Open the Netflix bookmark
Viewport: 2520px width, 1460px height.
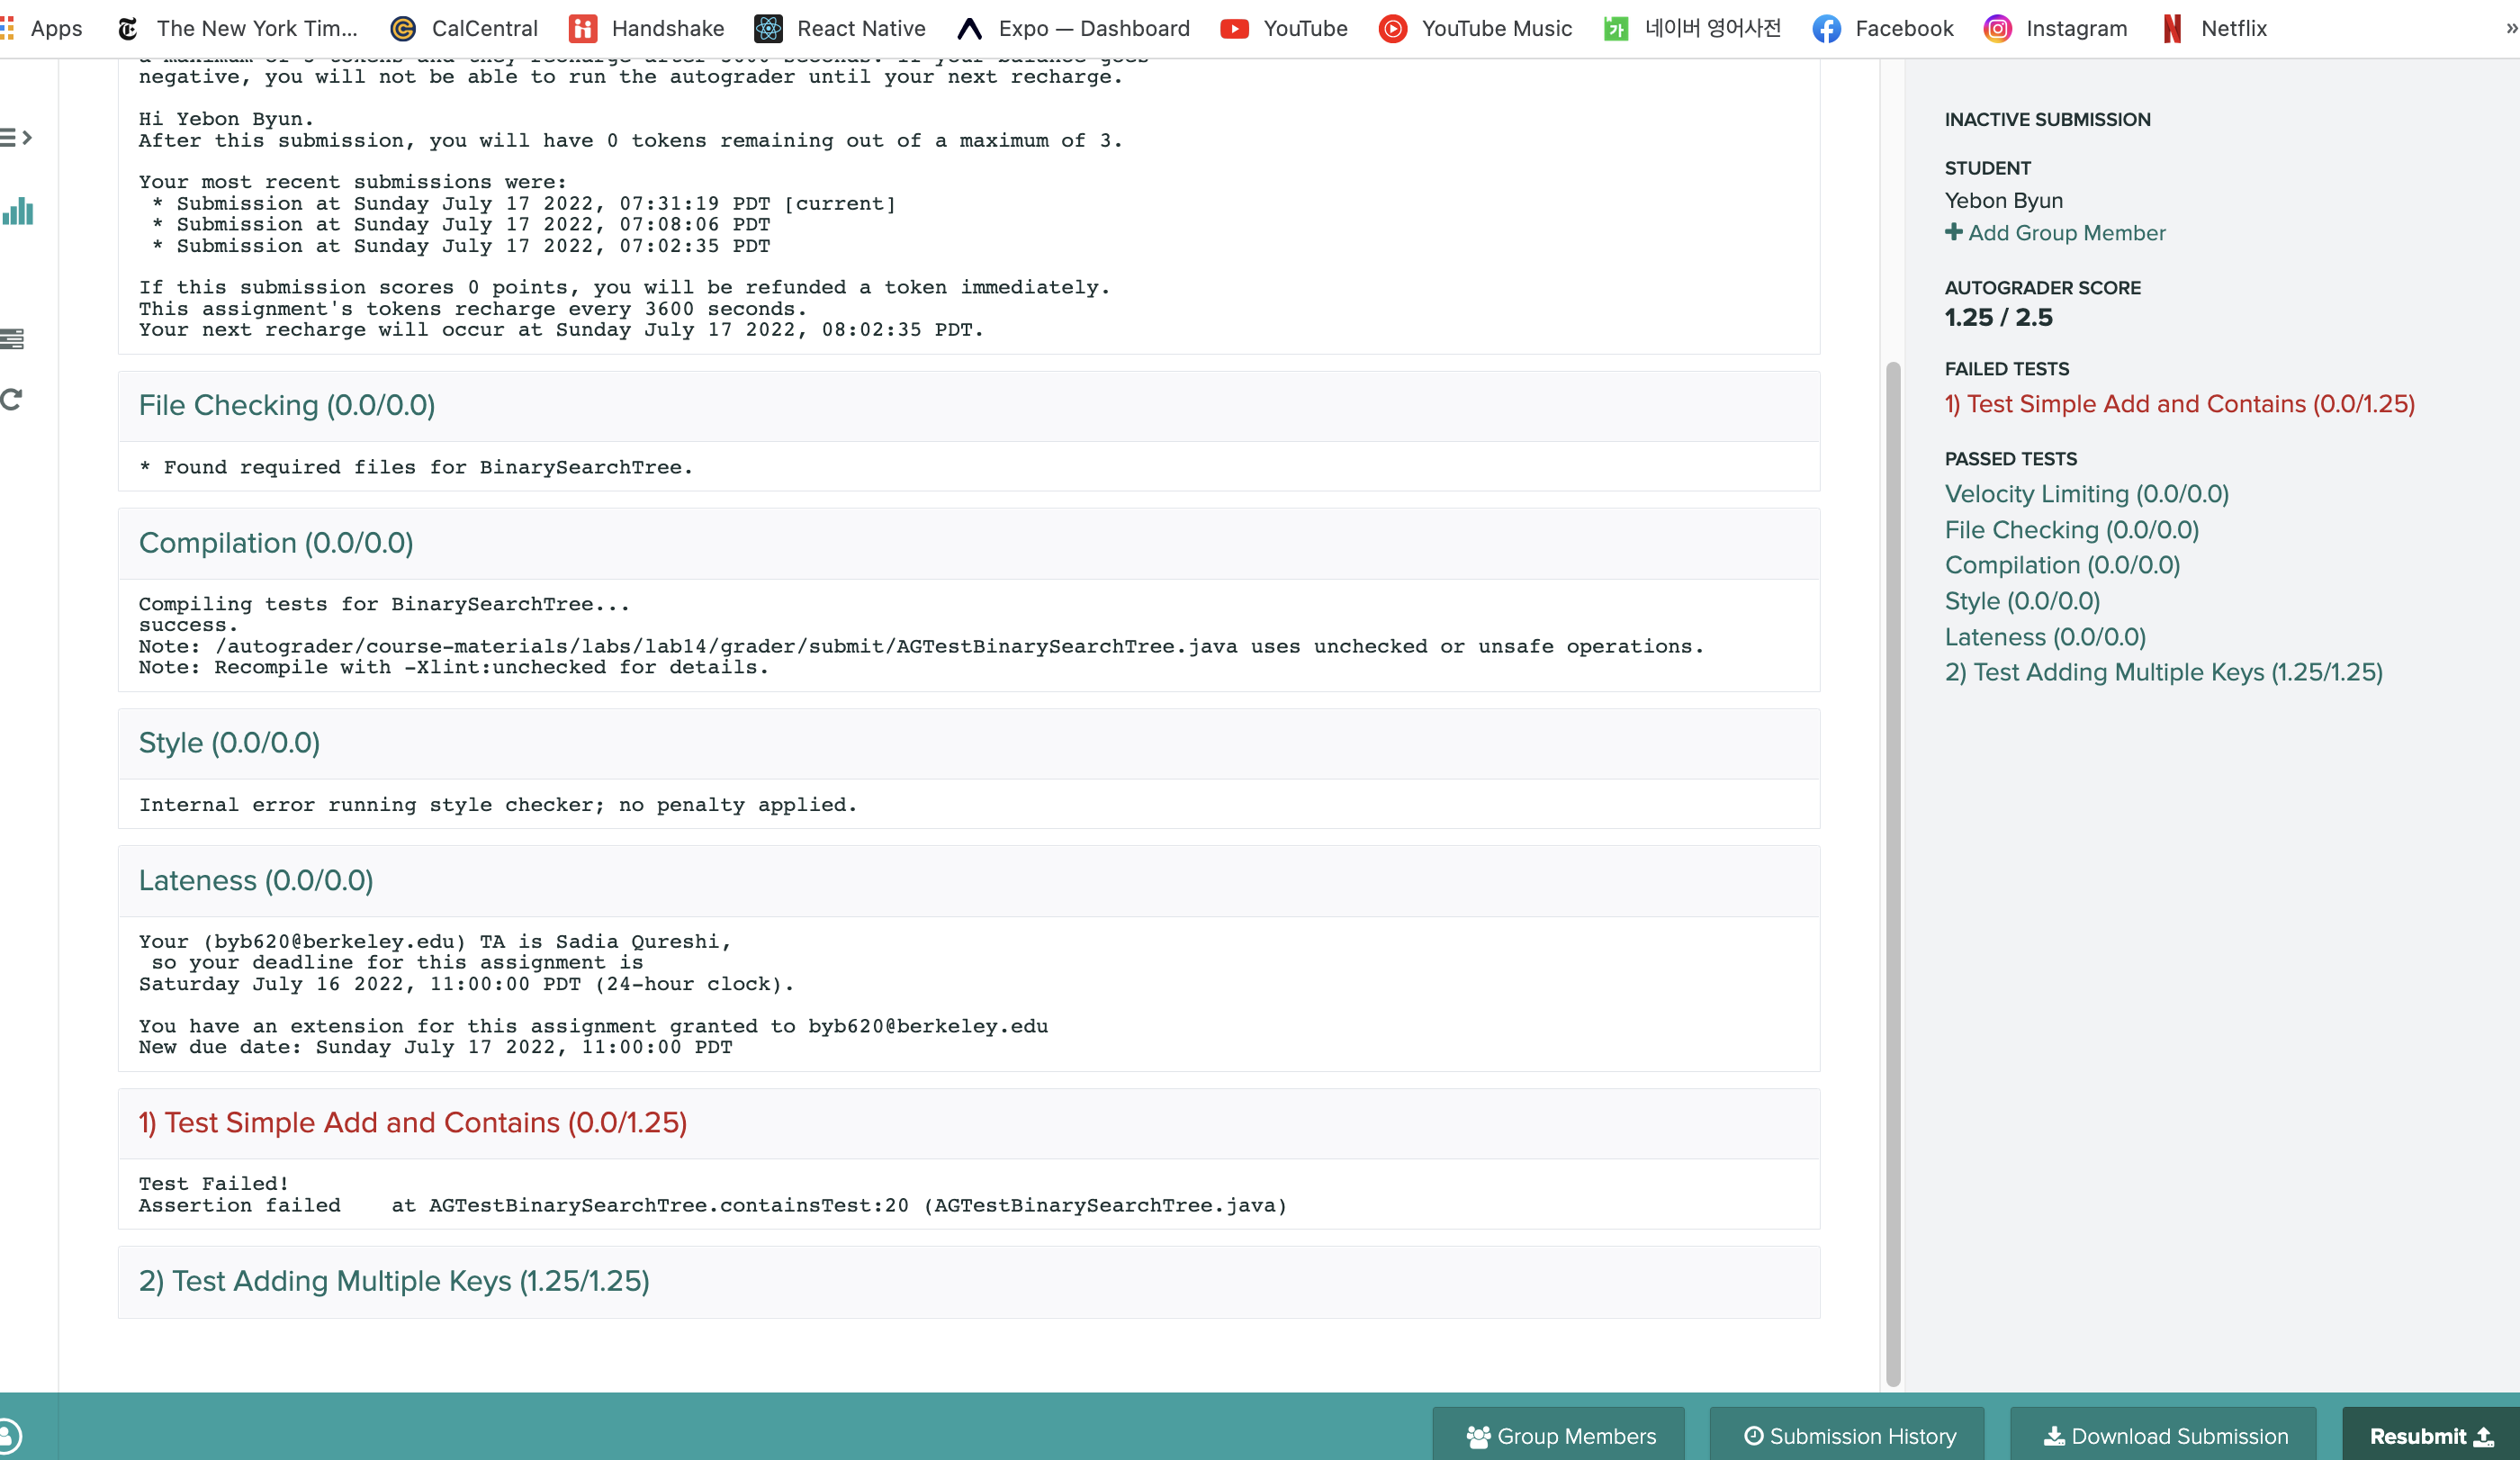pos(2214,28)
